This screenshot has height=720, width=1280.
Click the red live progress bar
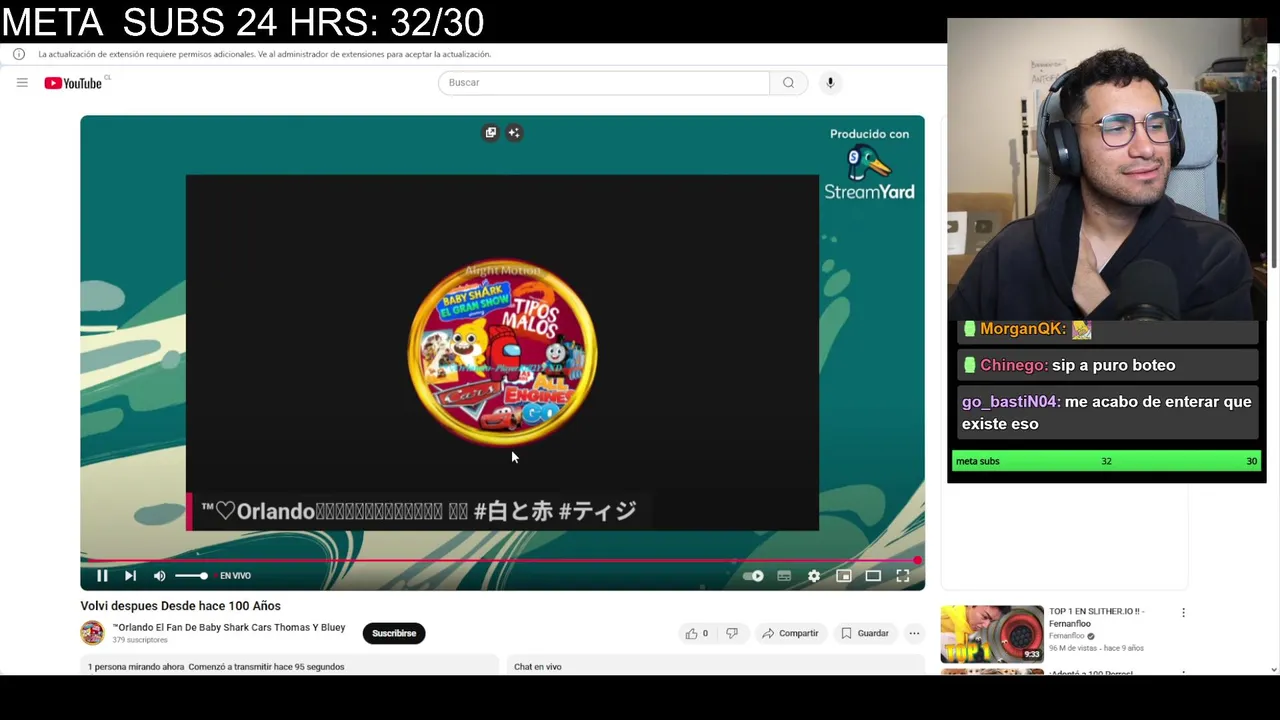(502, 560)
